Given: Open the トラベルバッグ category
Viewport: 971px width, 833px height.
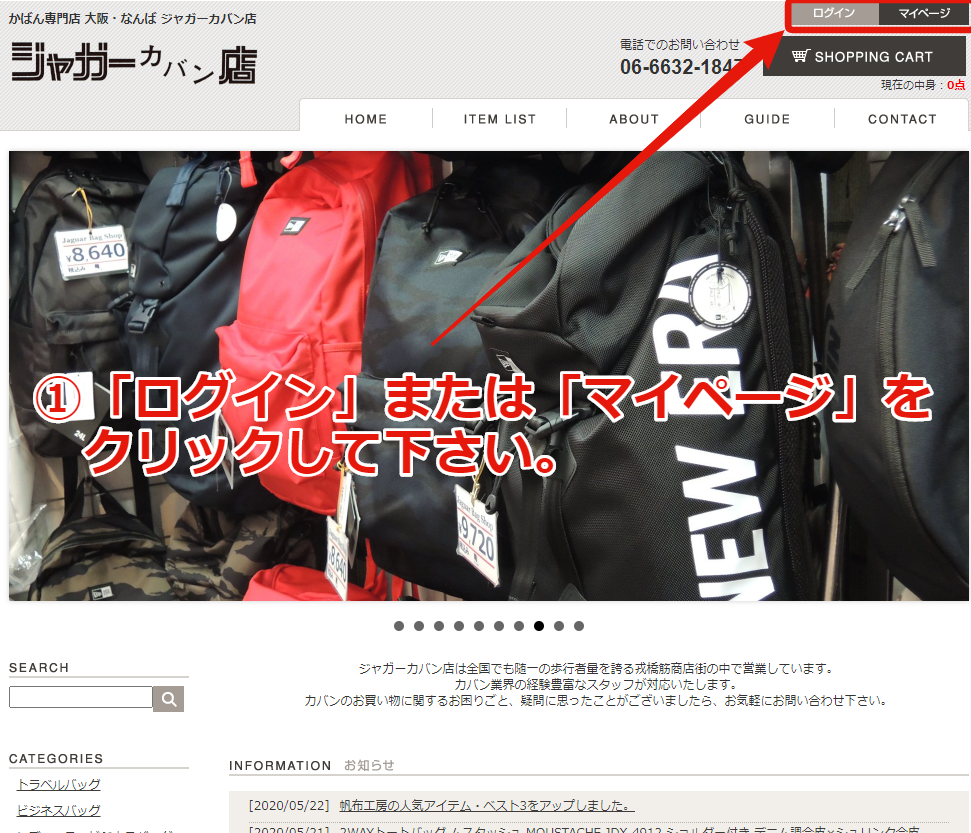Looking at the screenshot, I should click(x=59, y=784).
